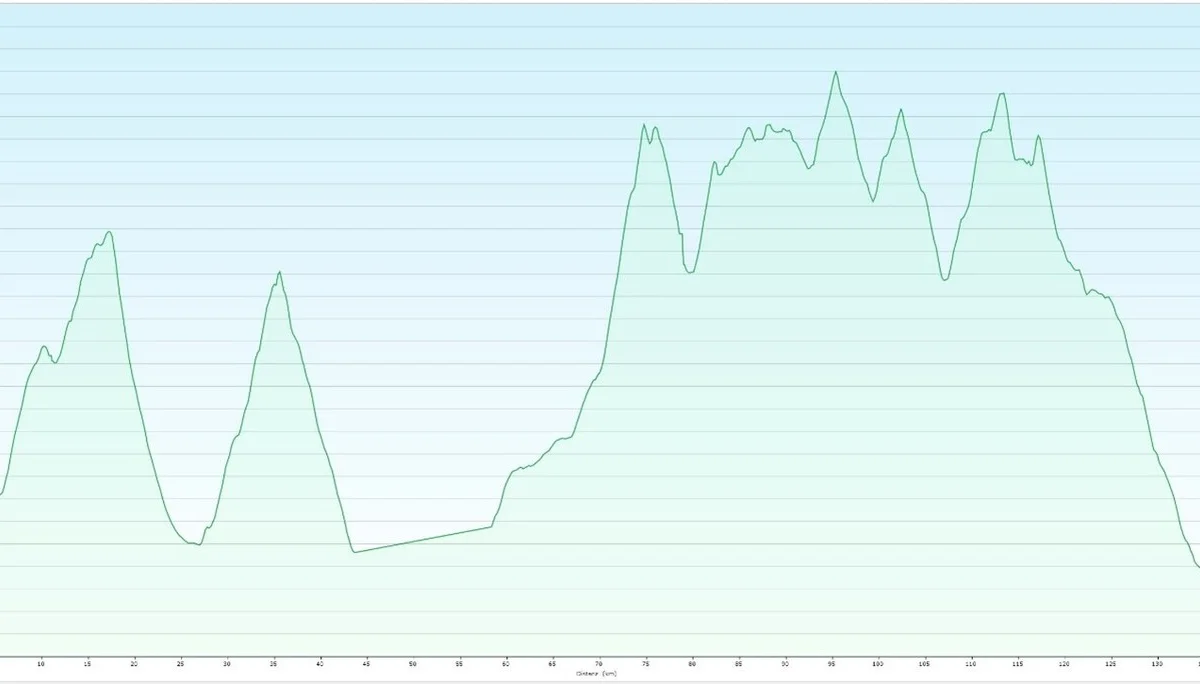Click the low point at start of flat segment near 44 km
This screenshot has width=1200, height=684.
pyautogui.click(x=354, y=551)
